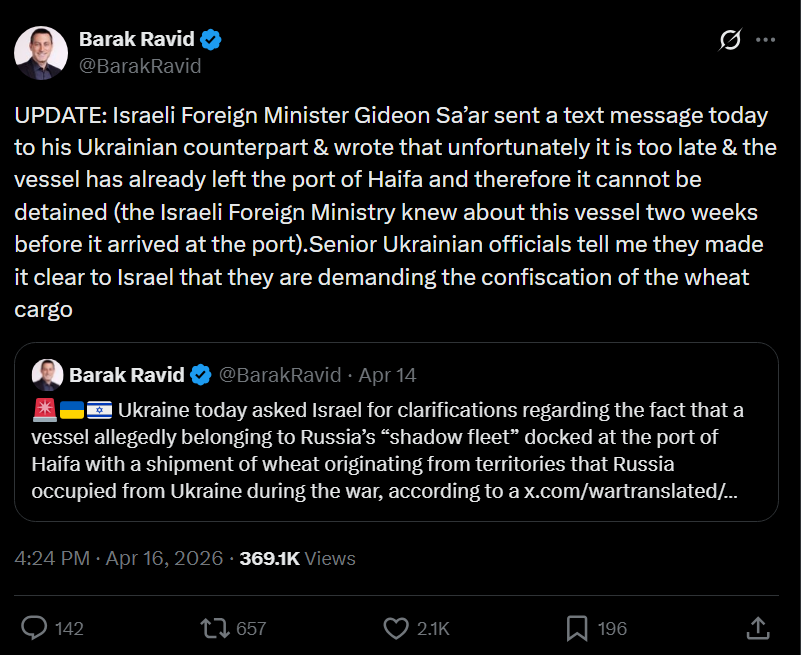Open the three-dot more options menu
801x655 pixels.
[765, 40]
